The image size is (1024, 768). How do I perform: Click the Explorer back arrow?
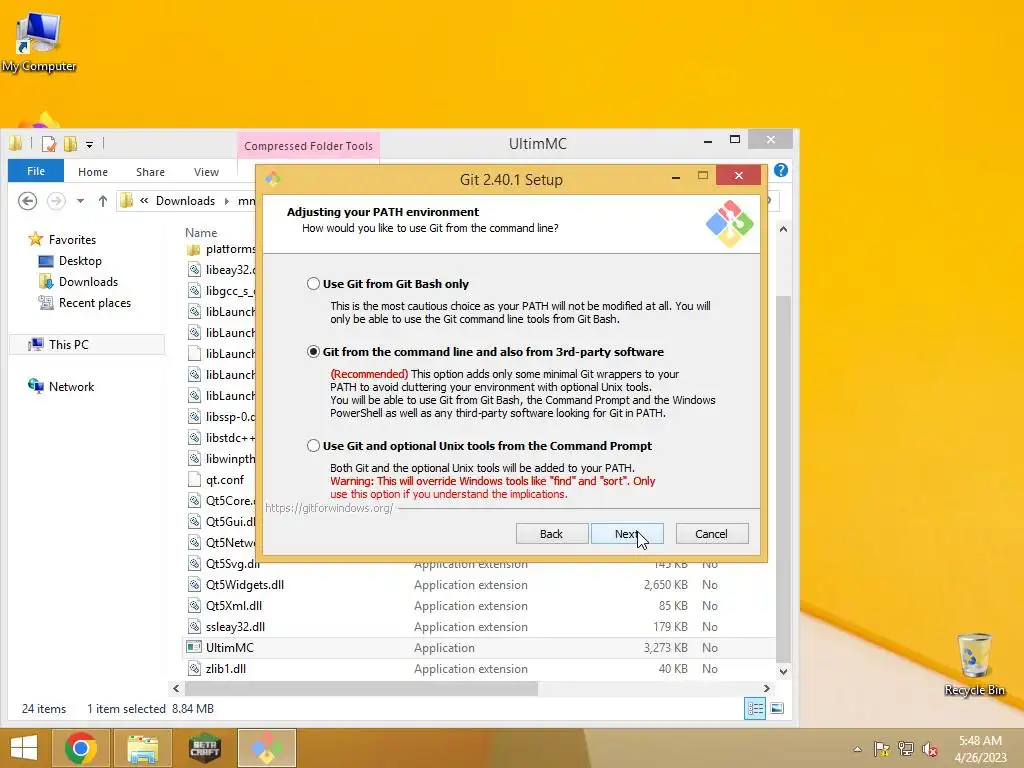(x=27, y=200)
